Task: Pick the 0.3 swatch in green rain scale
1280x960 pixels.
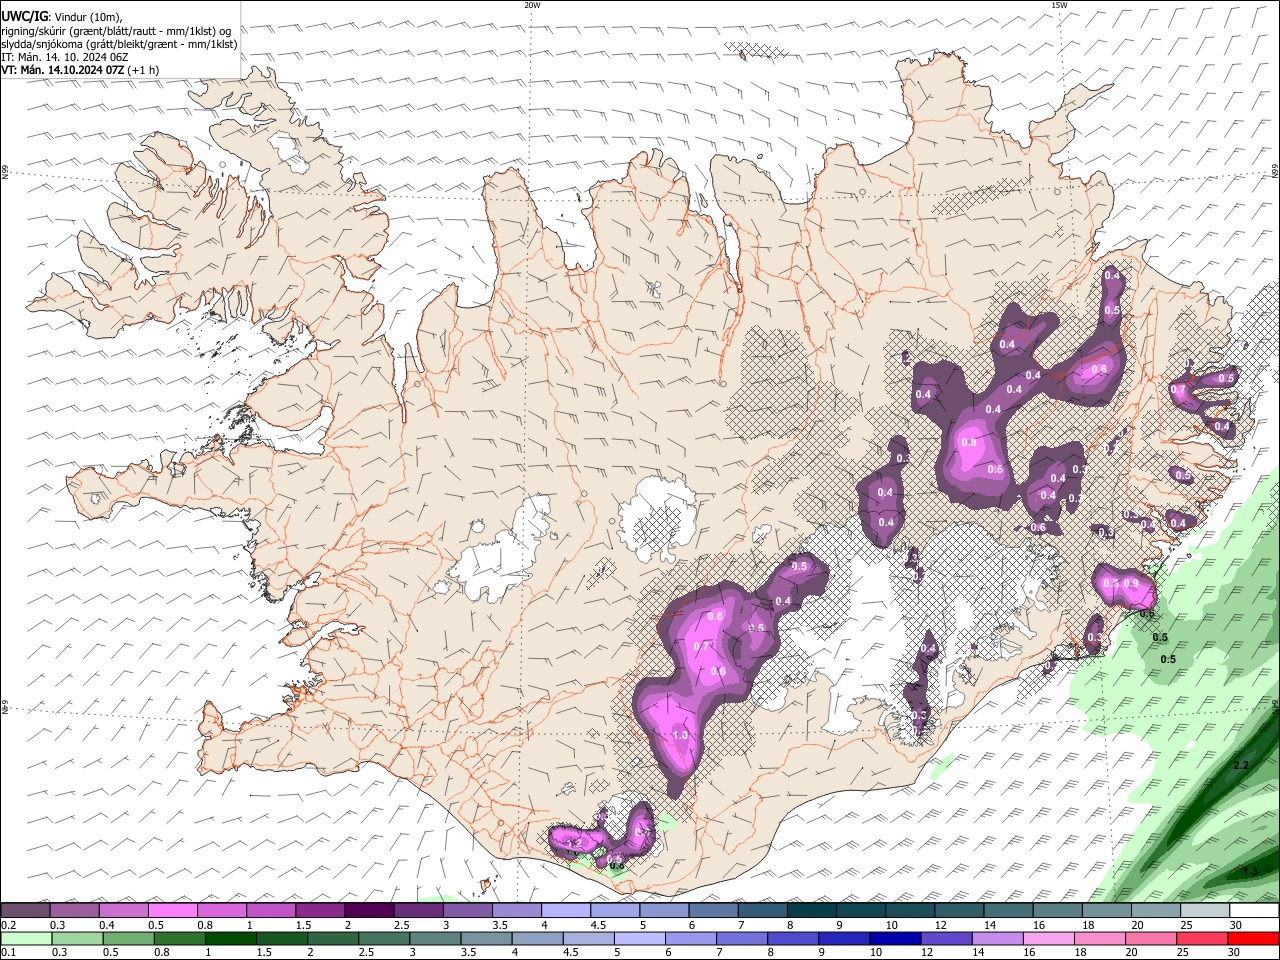Action: tap(77, 938)
